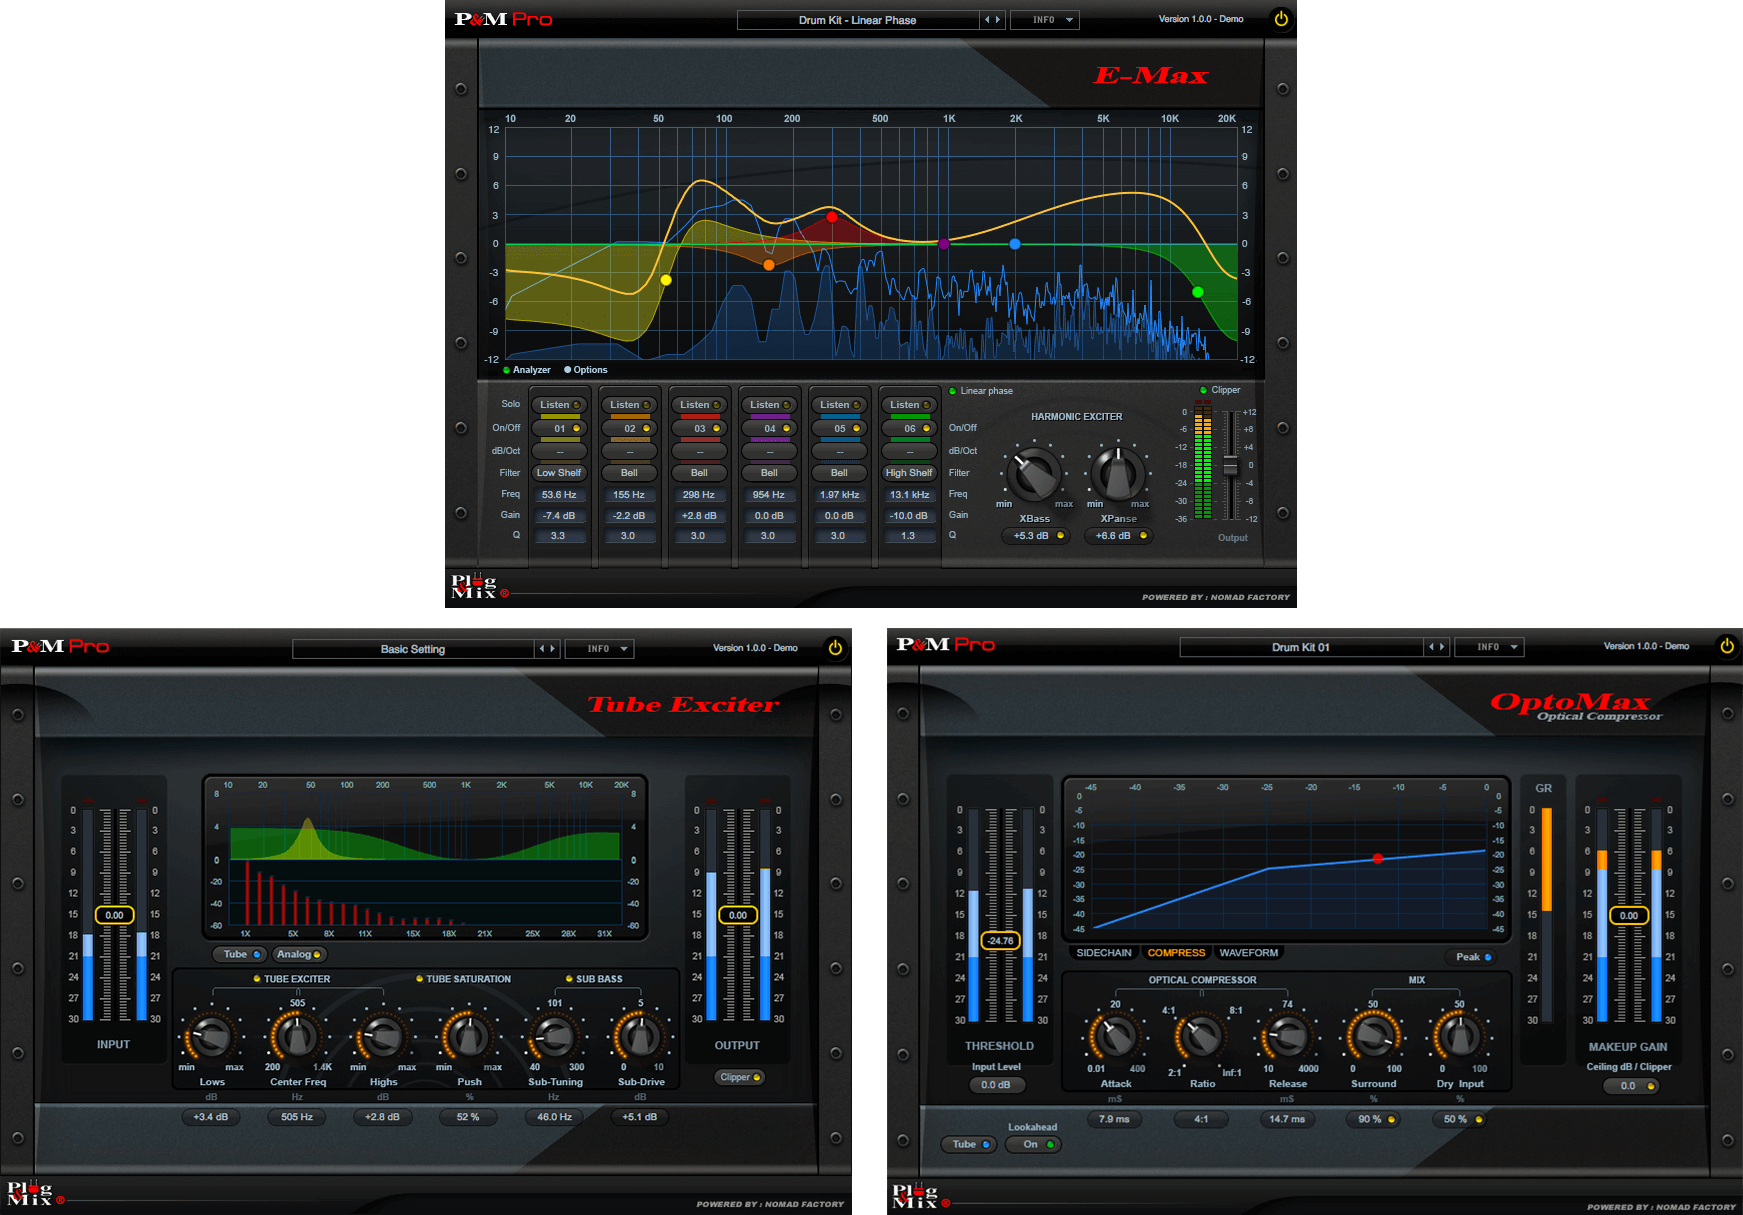Toggle the Linear phase option
The width and height of the screenshot is (1743, 1215).
[x=980, y=391]
